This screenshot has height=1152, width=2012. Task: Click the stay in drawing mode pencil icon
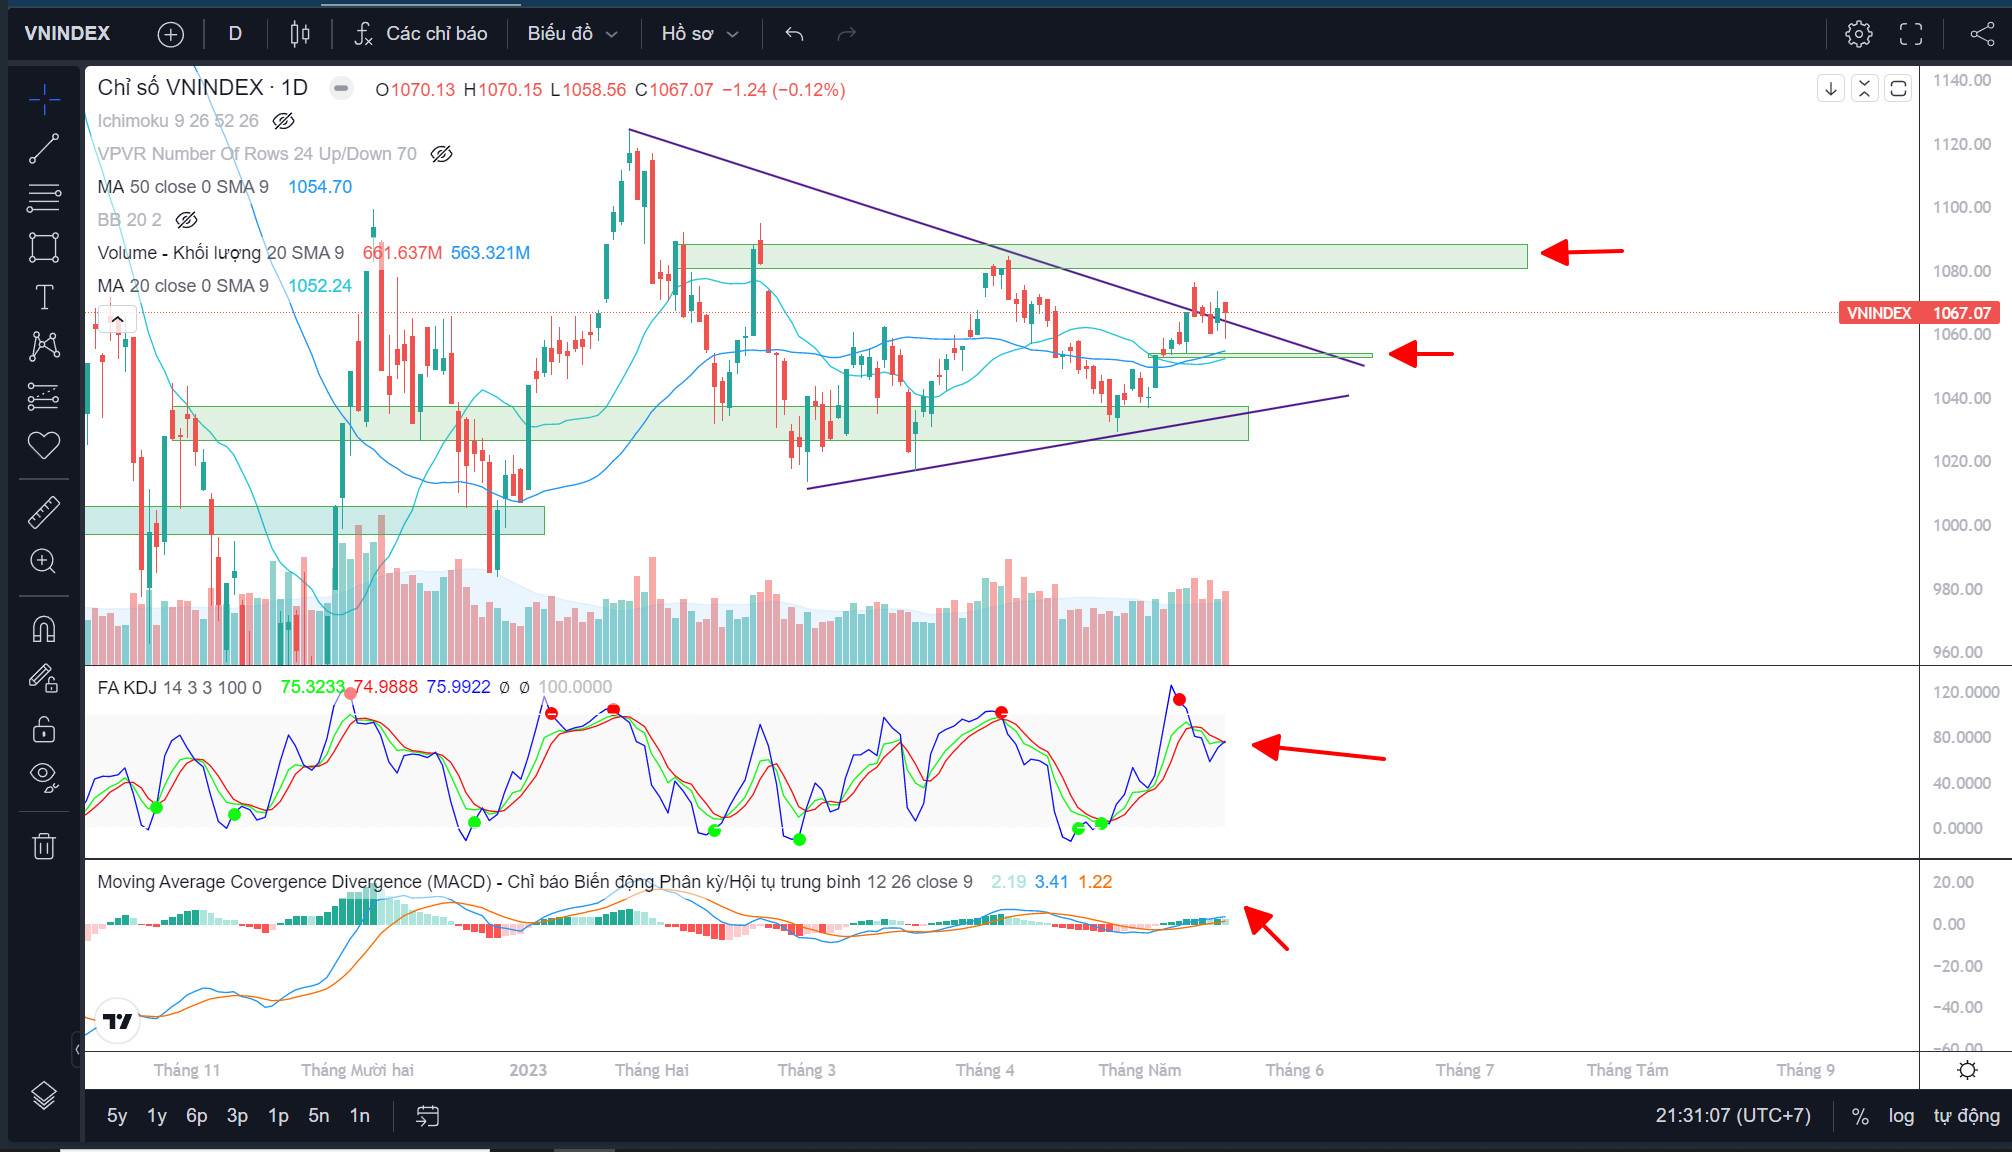coord(44,679)
